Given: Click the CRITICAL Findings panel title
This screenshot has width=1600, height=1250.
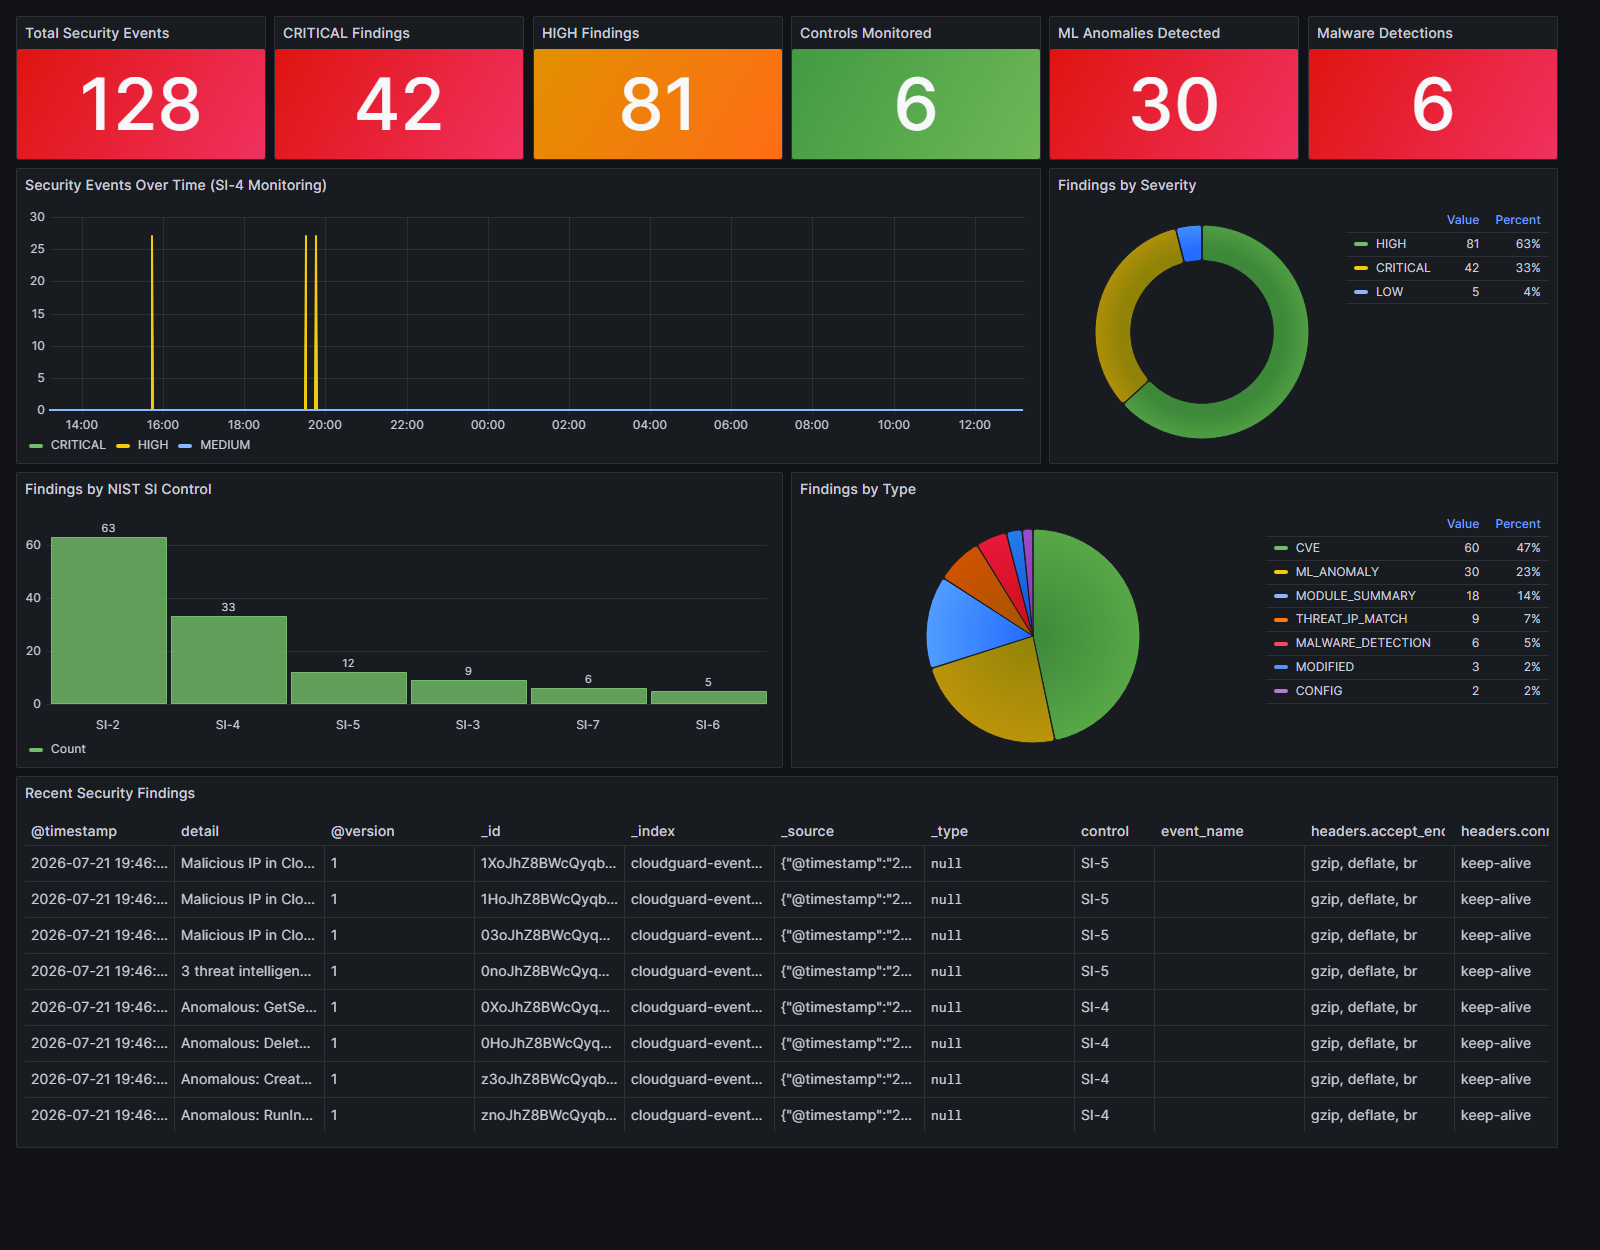Looking at the screenshot, I should click(x=346, y=33).
